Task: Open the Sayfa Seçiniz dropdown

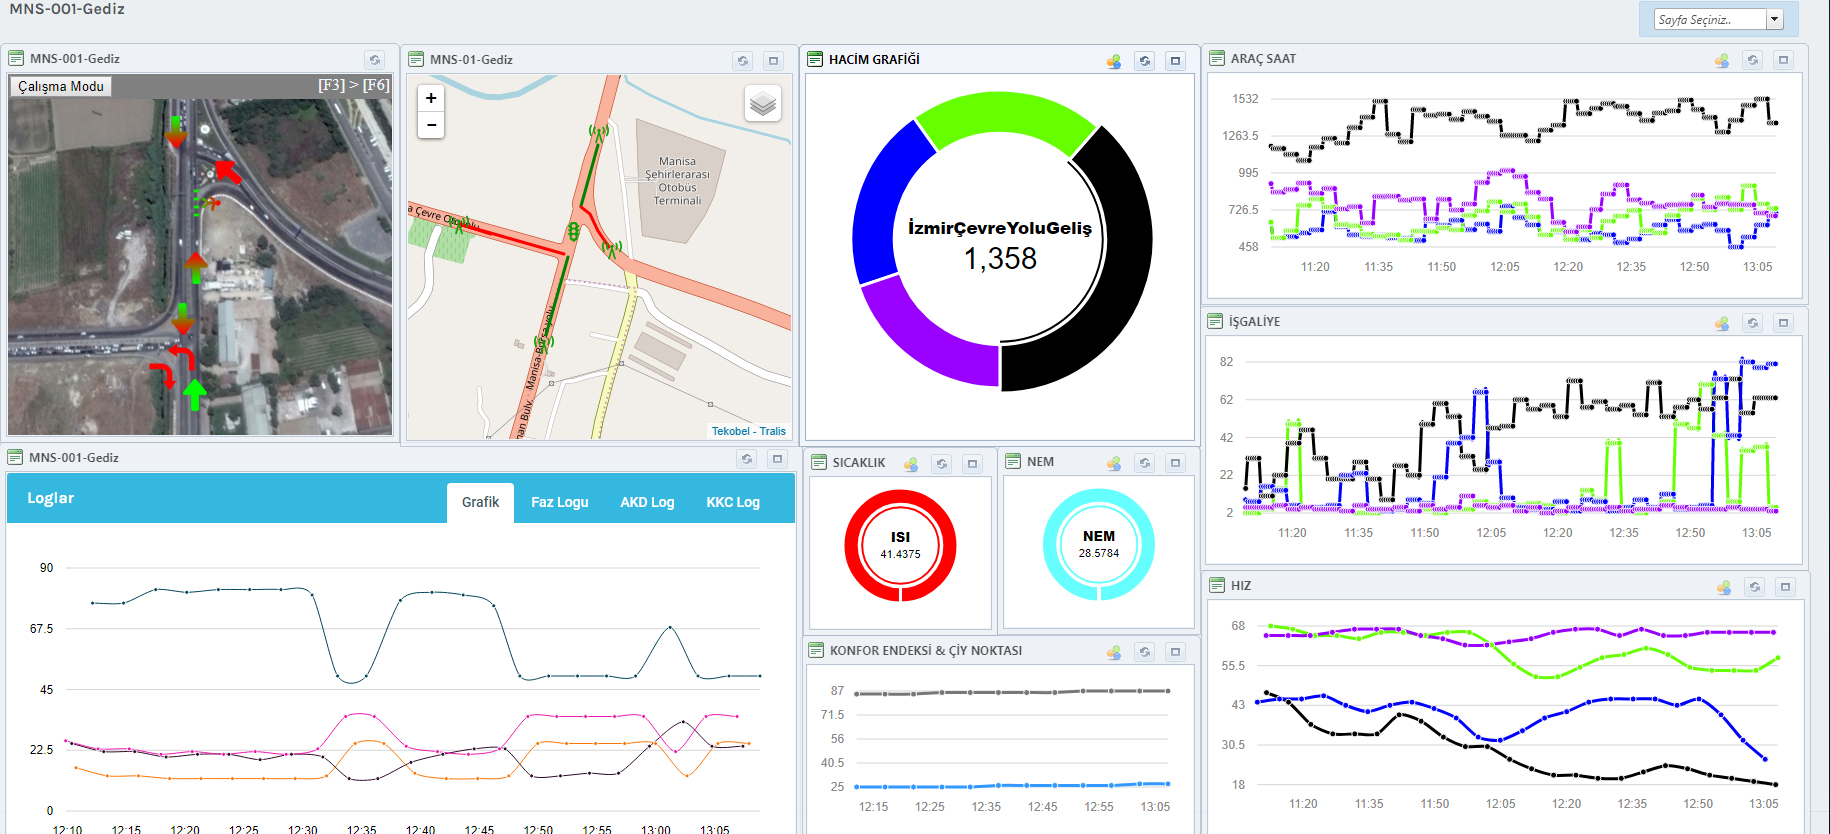Action: [x=1774, y=20]
